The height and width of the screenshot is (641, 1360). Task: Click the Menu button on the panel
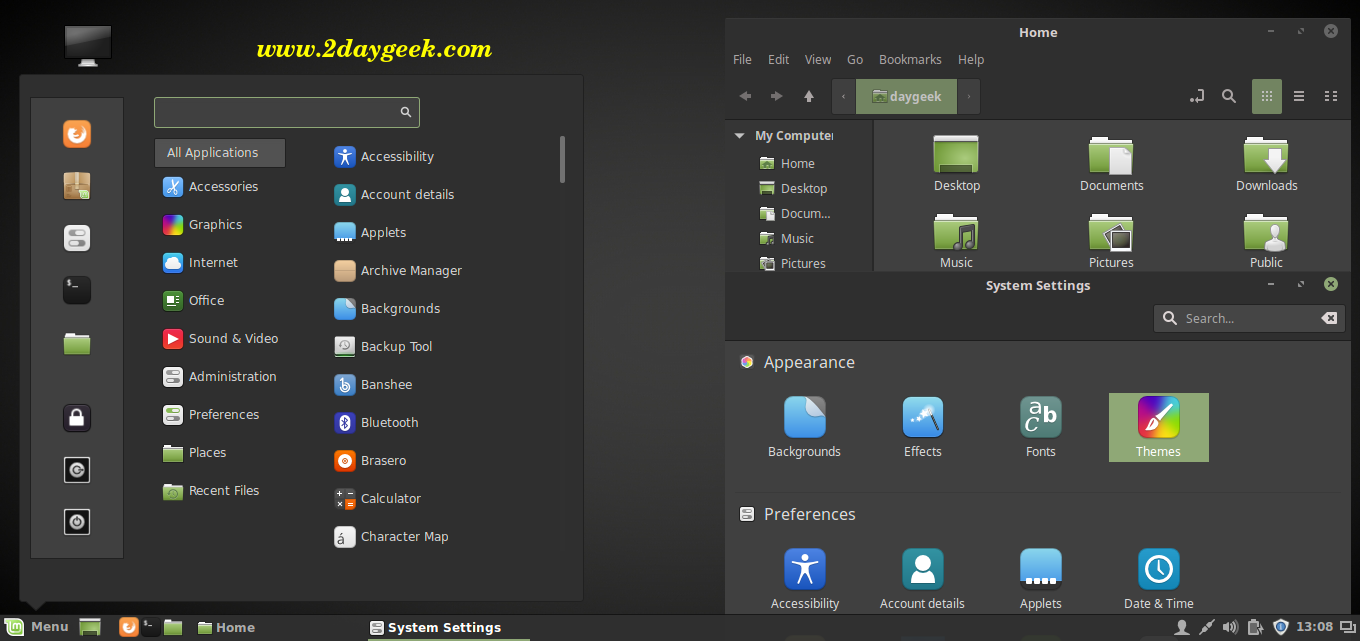[x=37, y=627]
